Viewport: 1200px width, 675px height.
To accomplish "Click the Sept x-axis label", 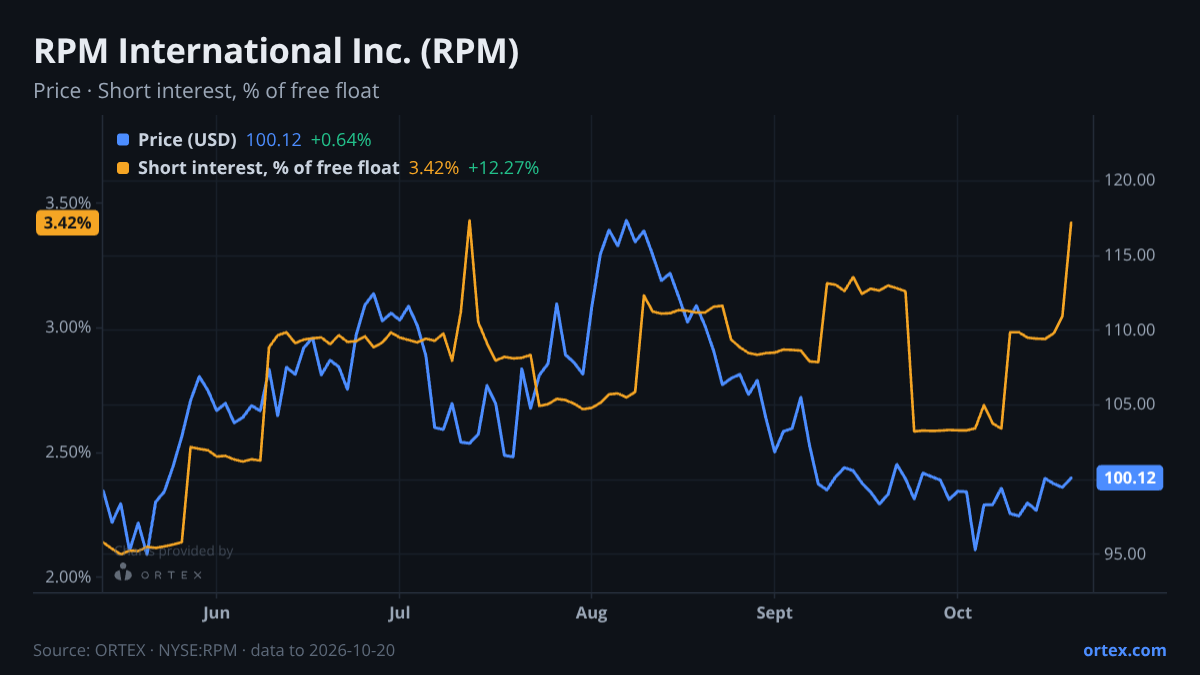I will 774,611.
